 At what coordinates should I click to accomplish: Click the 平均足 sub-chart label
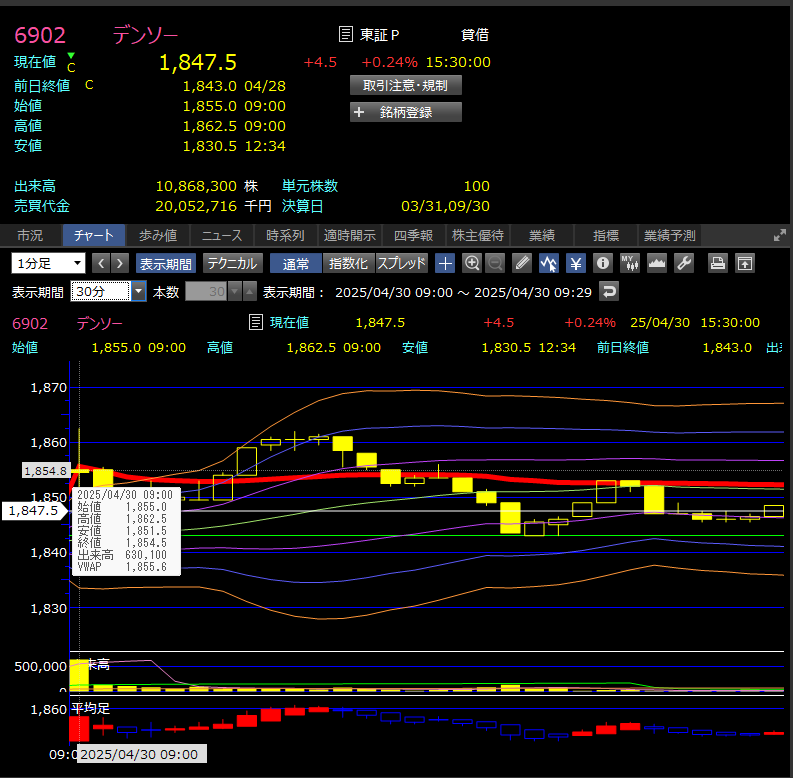point(91,708)
